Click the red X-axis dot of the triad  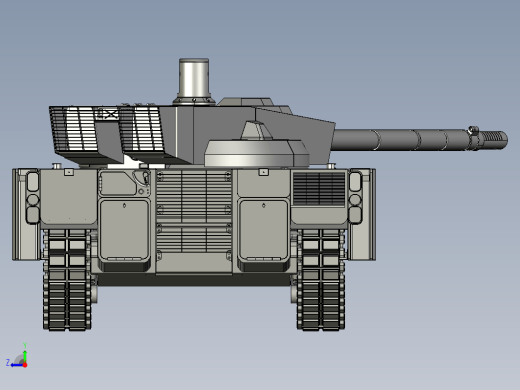[x=25, y=365]
